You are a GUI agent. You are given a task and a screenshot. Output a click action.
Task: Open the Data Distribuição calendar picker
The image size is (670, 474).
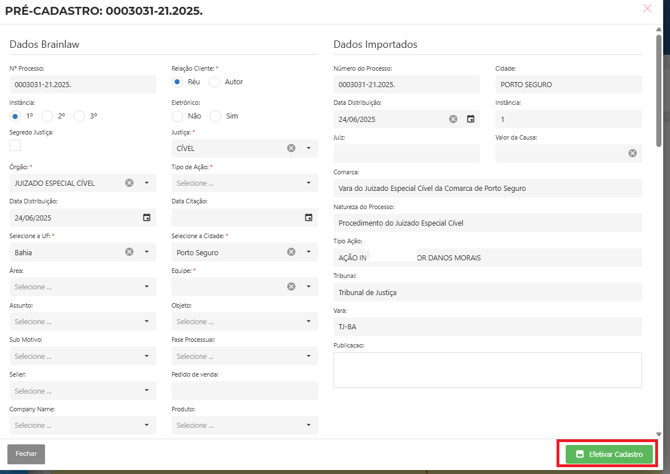pyautogui.click(x=147, y=217)
